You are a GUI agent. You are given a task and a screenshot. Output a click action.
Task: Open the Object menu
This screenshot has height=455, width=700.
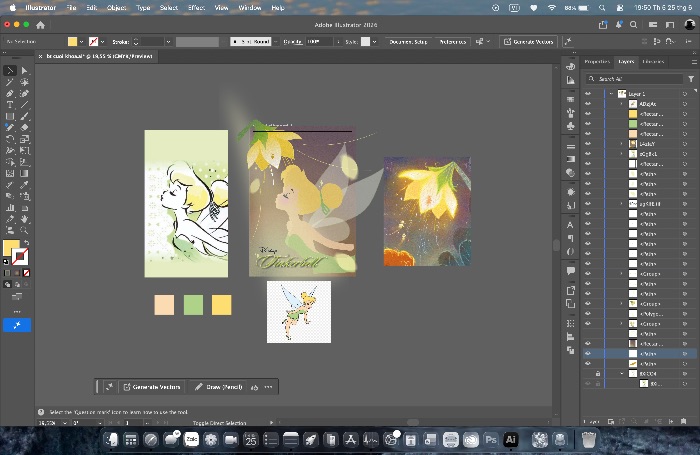tap(117, 8)
